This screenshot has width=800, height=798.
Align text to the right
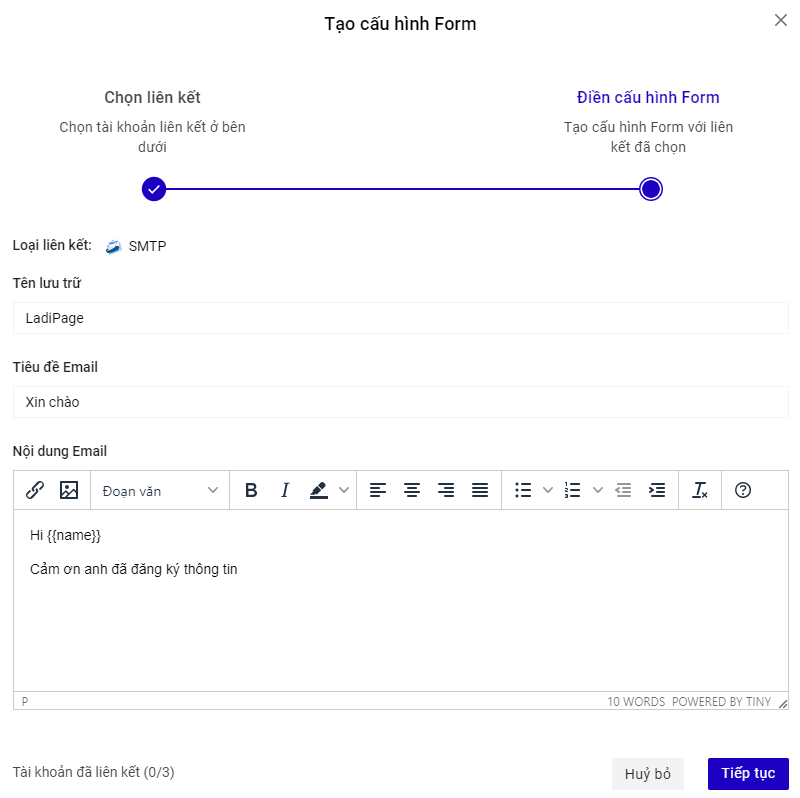[x=446, y=490]
